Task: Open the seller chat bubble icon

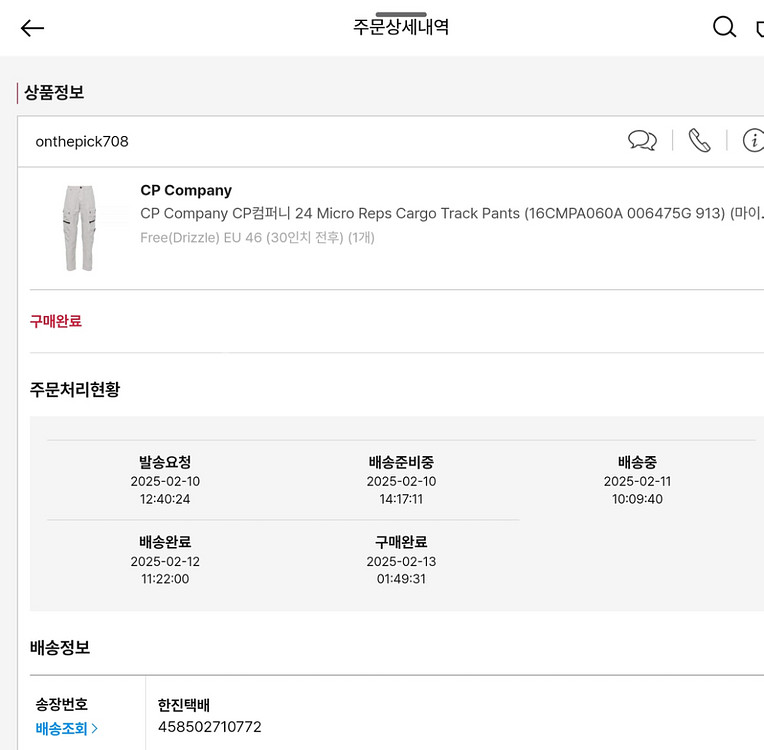Action: (642, 140)
